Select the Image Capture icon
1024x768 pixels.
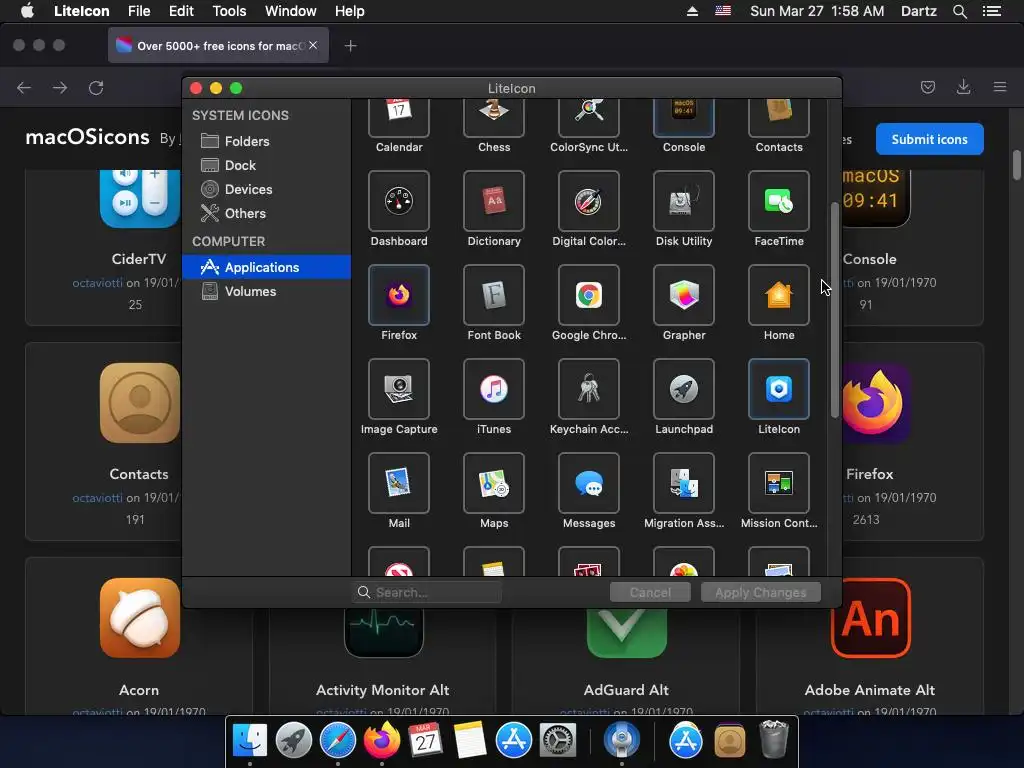[x=398, y=389]
